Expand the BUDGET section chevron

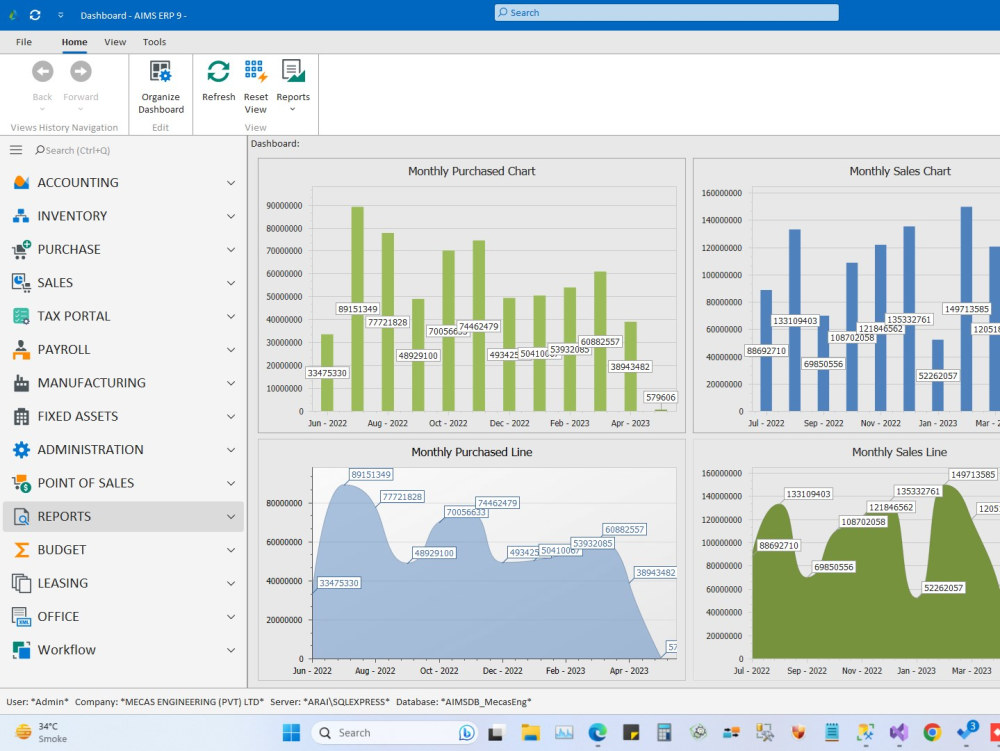tap(231, 550)
